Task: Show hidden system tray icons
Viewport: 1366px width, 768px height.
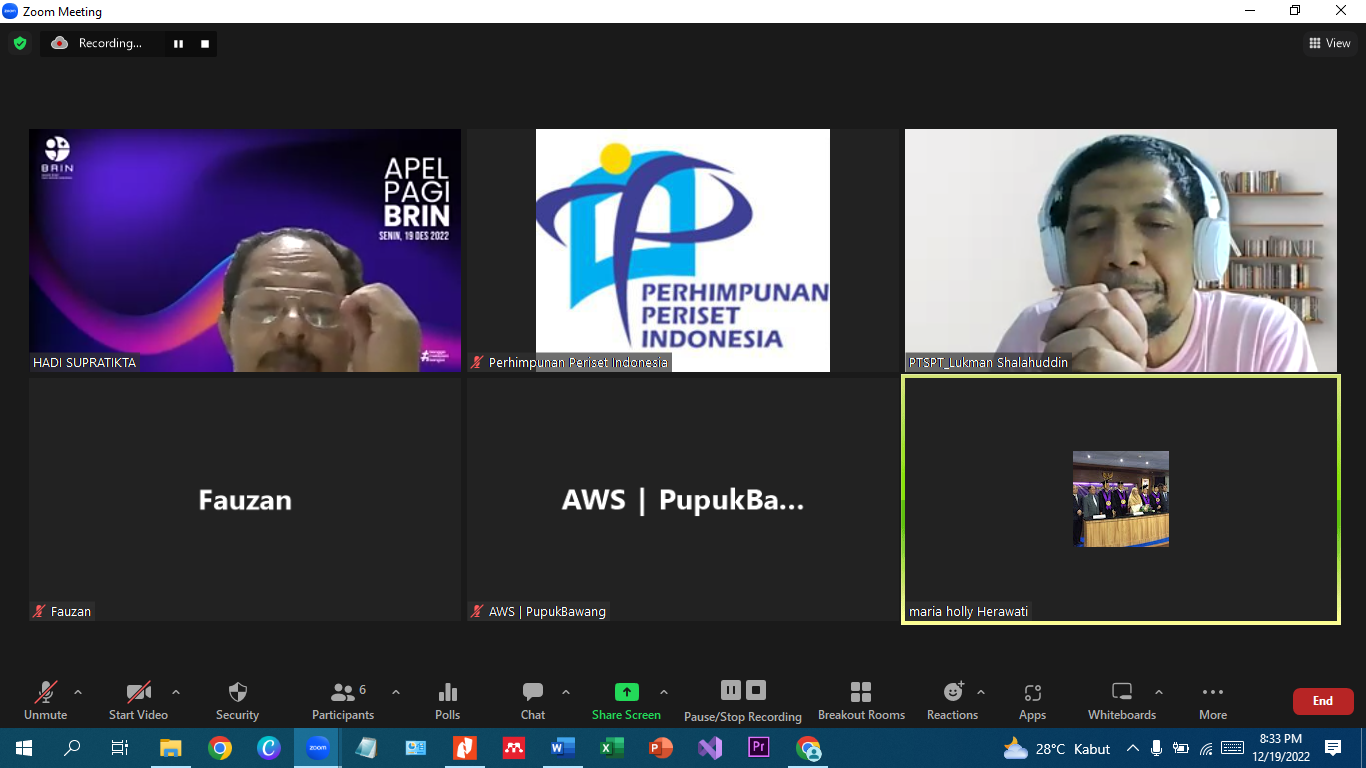Action: [x=1133, y=748]
